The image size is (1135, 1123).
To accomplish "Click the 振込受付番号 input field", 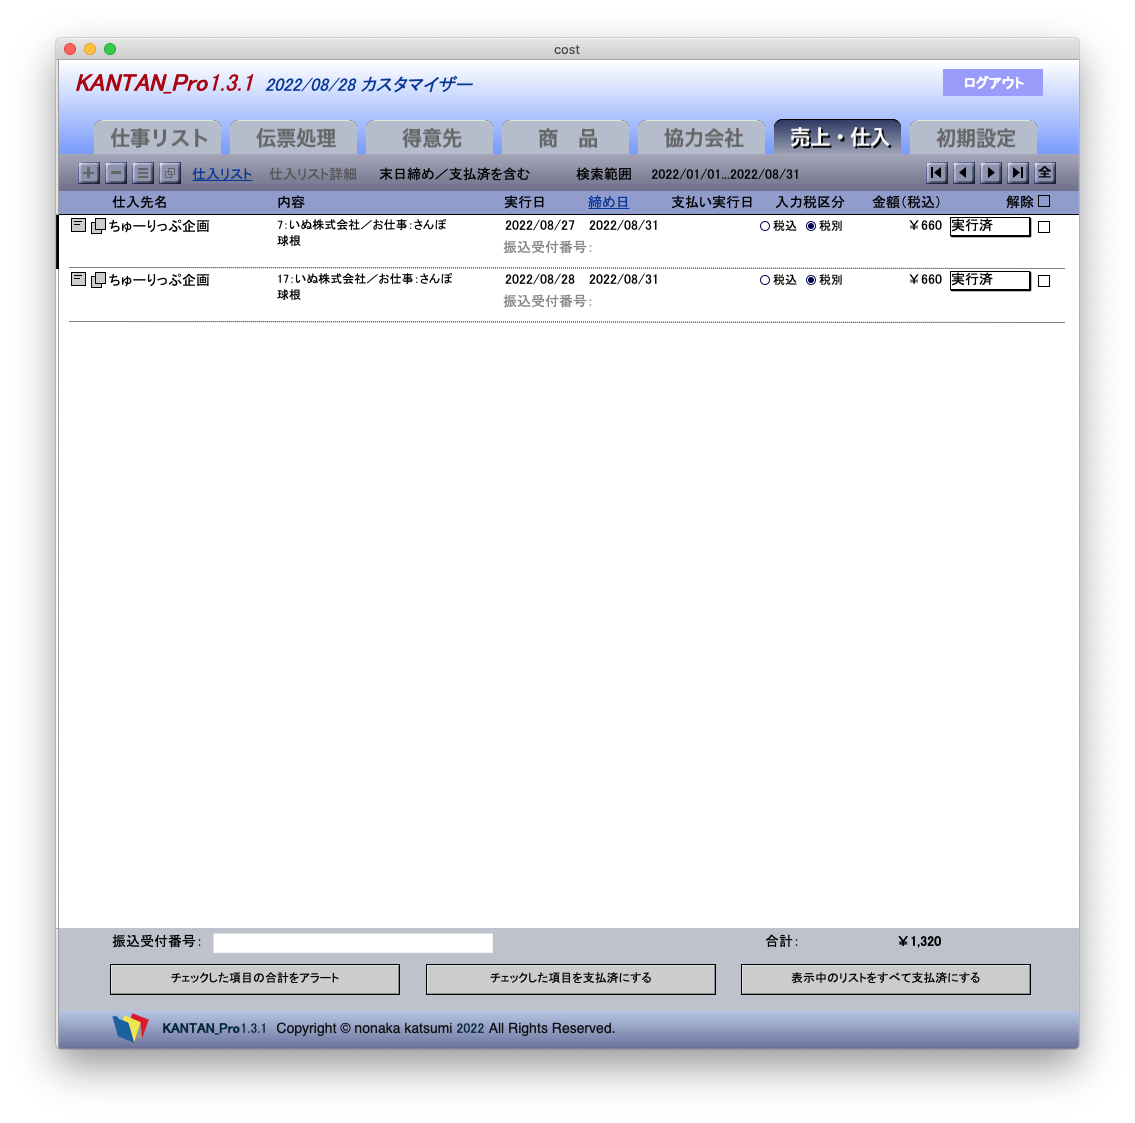I will click(x=353, y=942).
